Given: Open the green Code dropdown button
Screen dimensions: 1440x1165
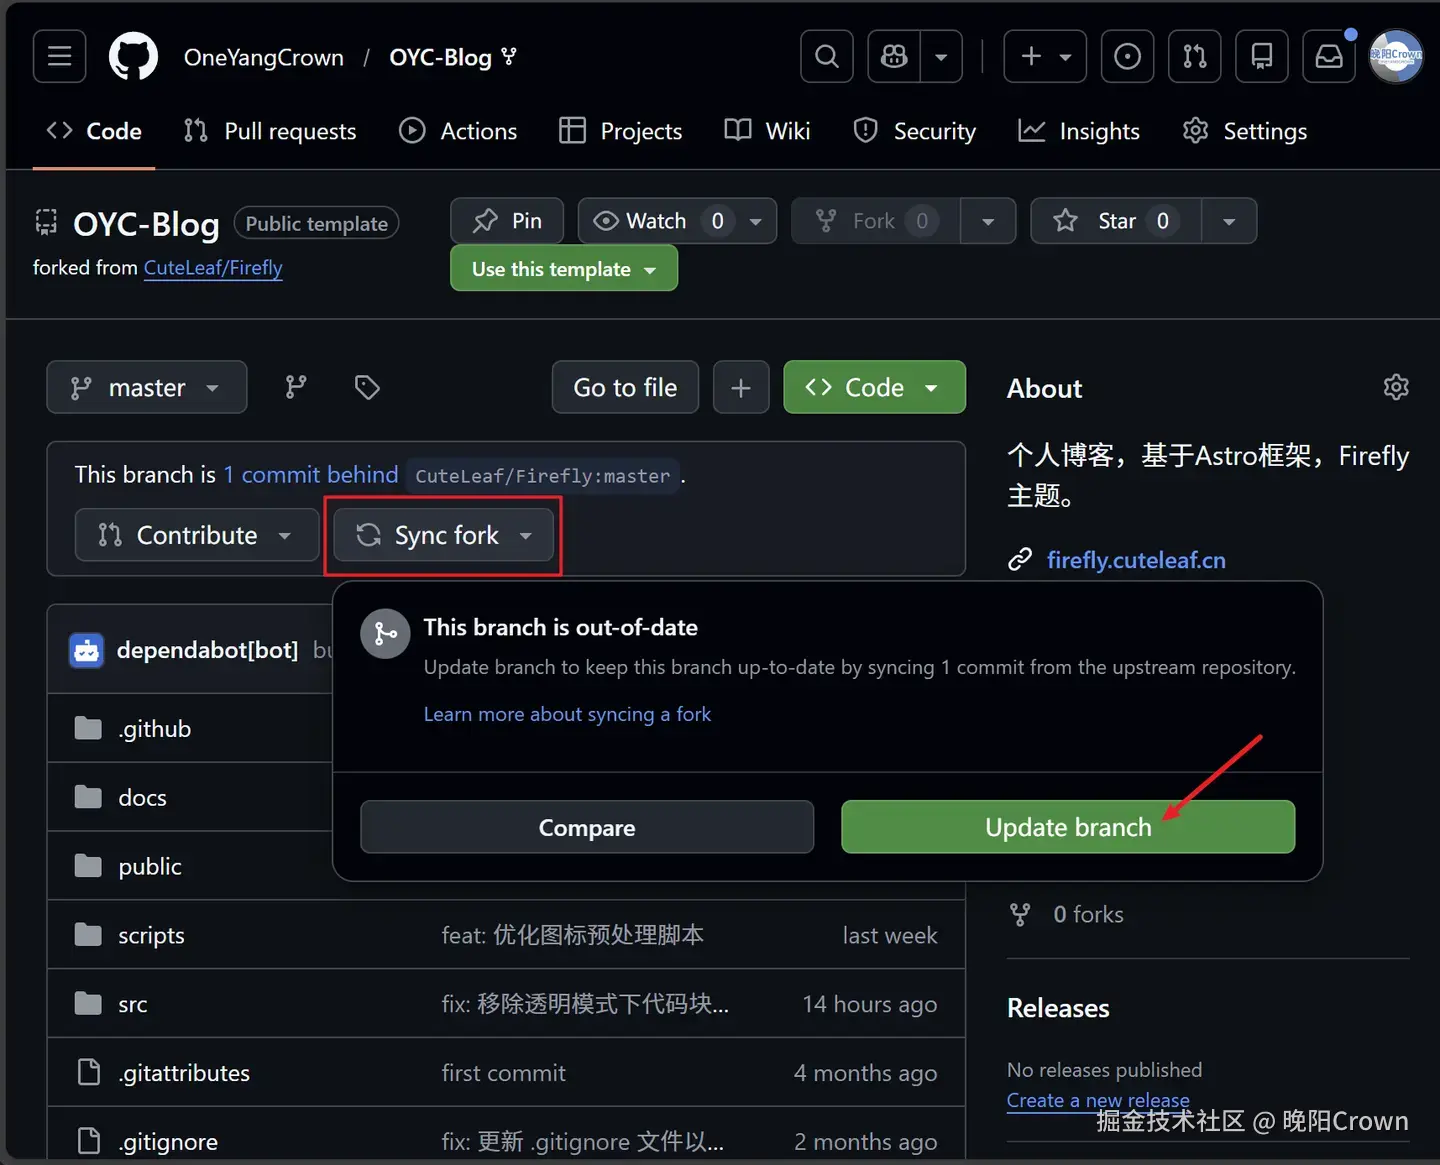Looking at the screenshot, I should pyautogui.click(x=874, y=387).
